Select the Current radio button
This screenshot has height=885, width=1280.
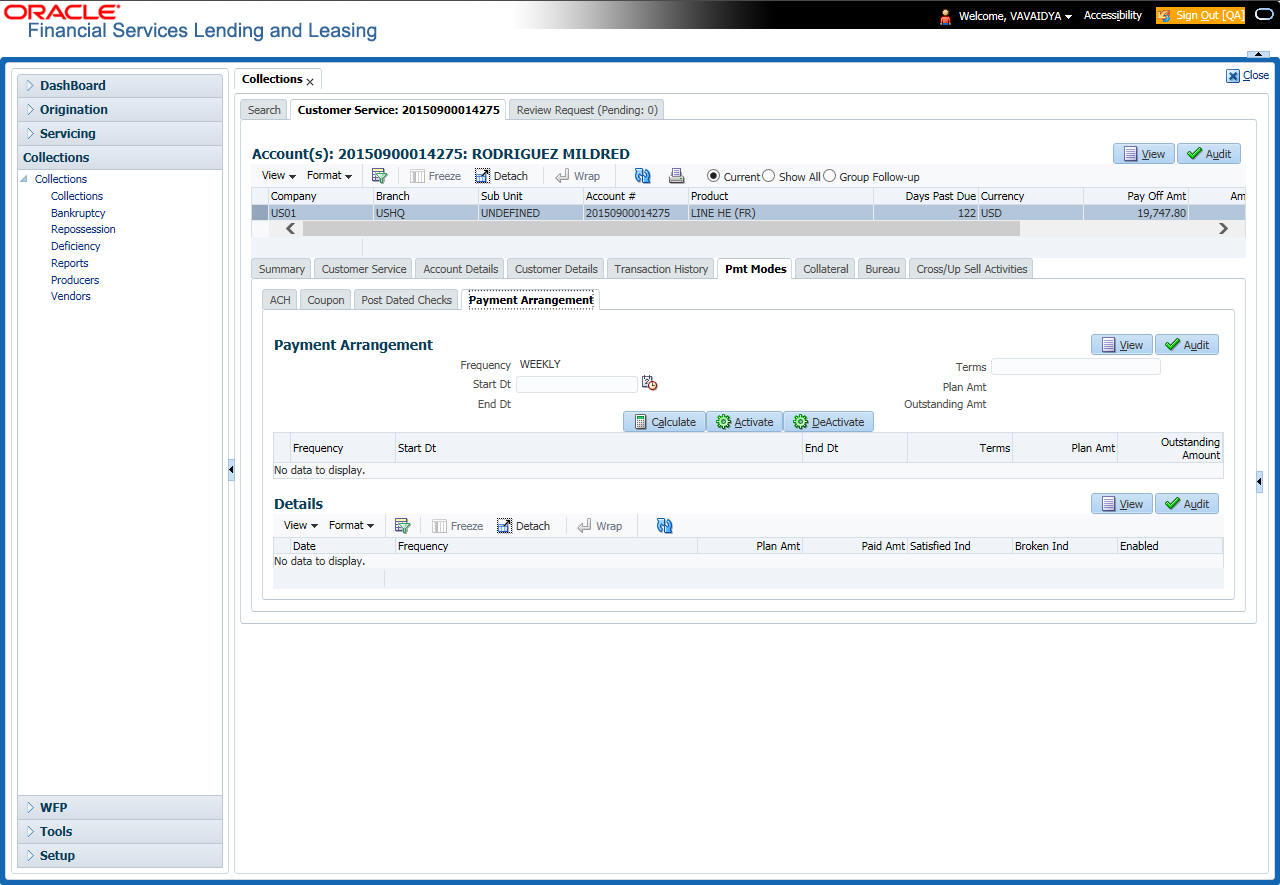[713, 176]
